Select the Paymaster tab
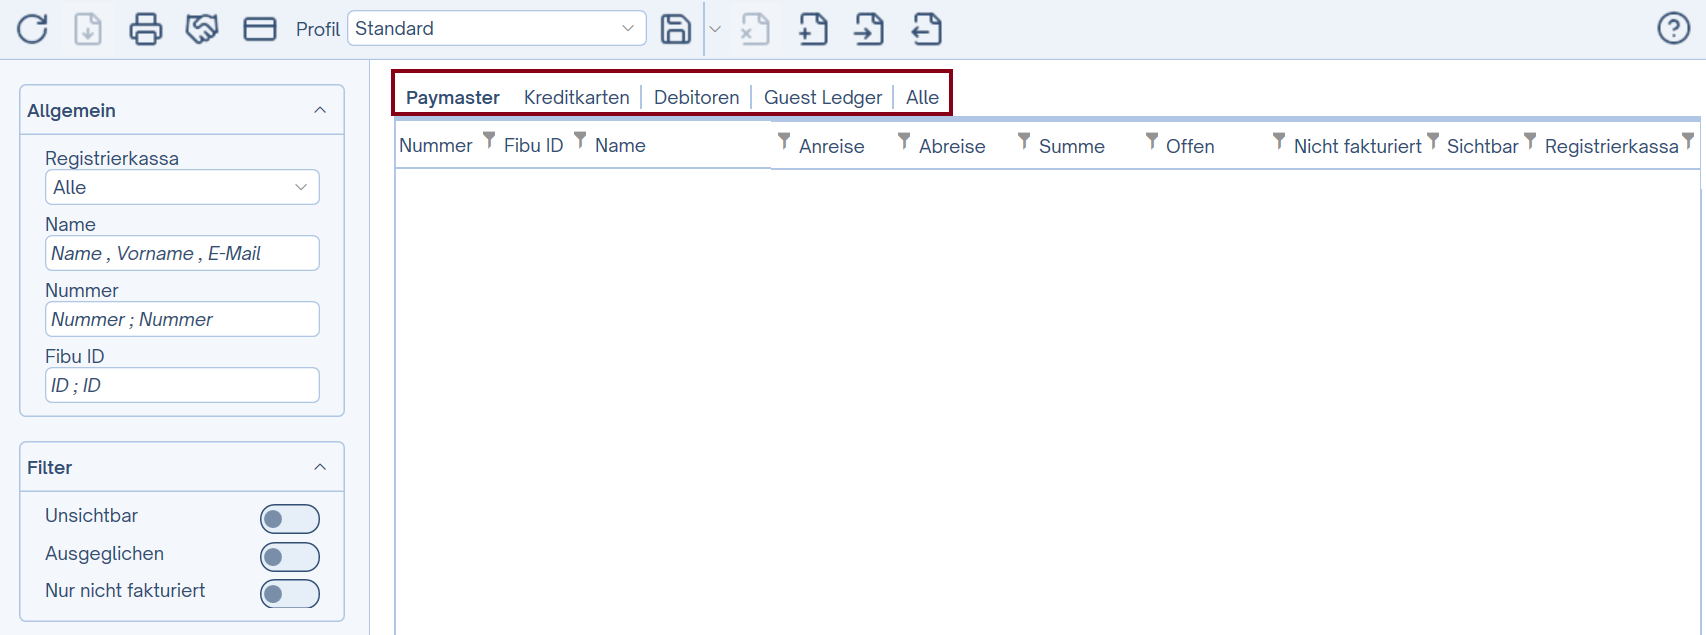 click(453, 97)
